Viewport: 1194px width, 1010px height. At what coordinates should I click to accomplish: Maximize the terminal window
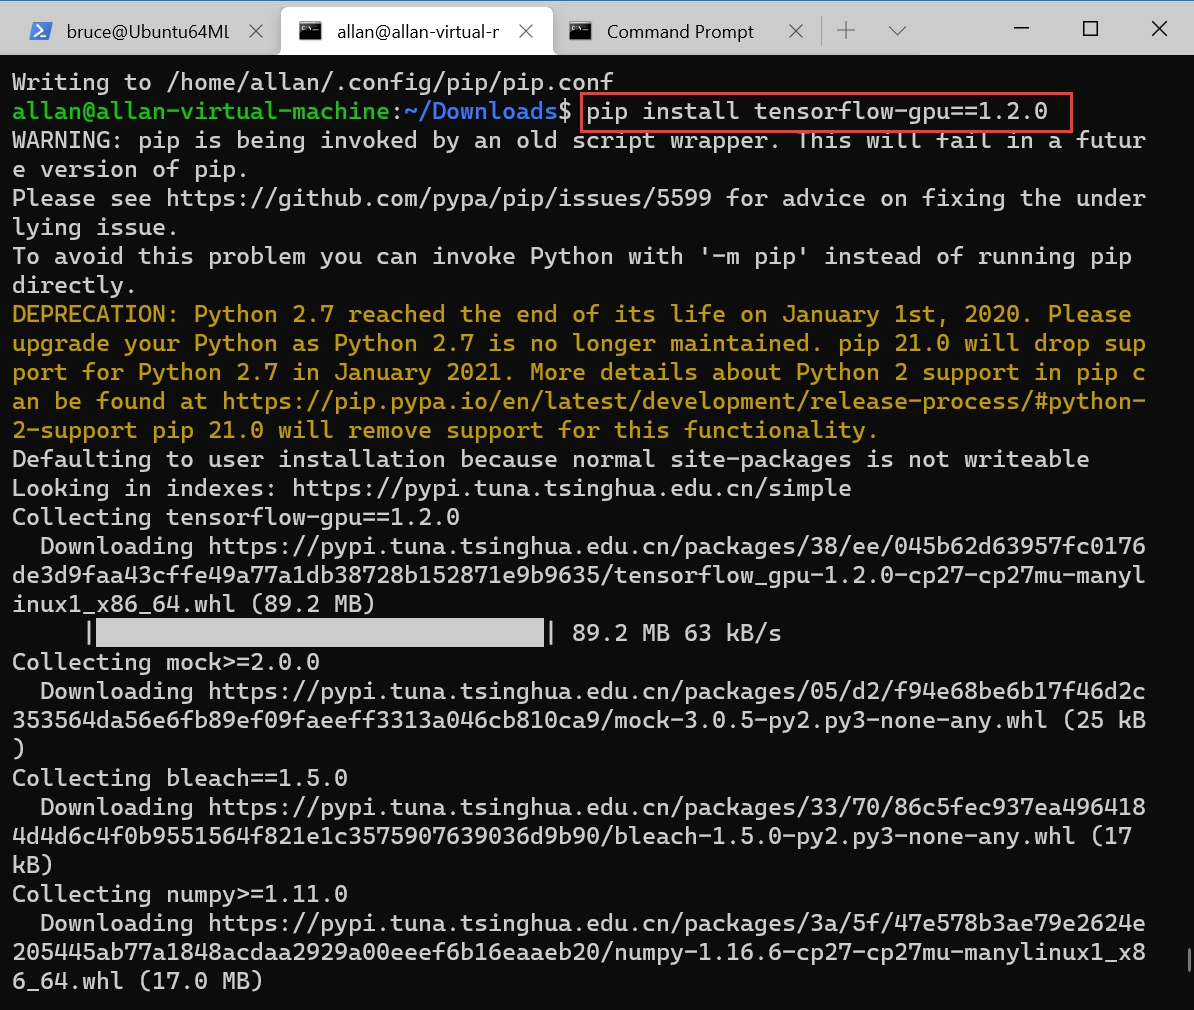(1090, 29)
